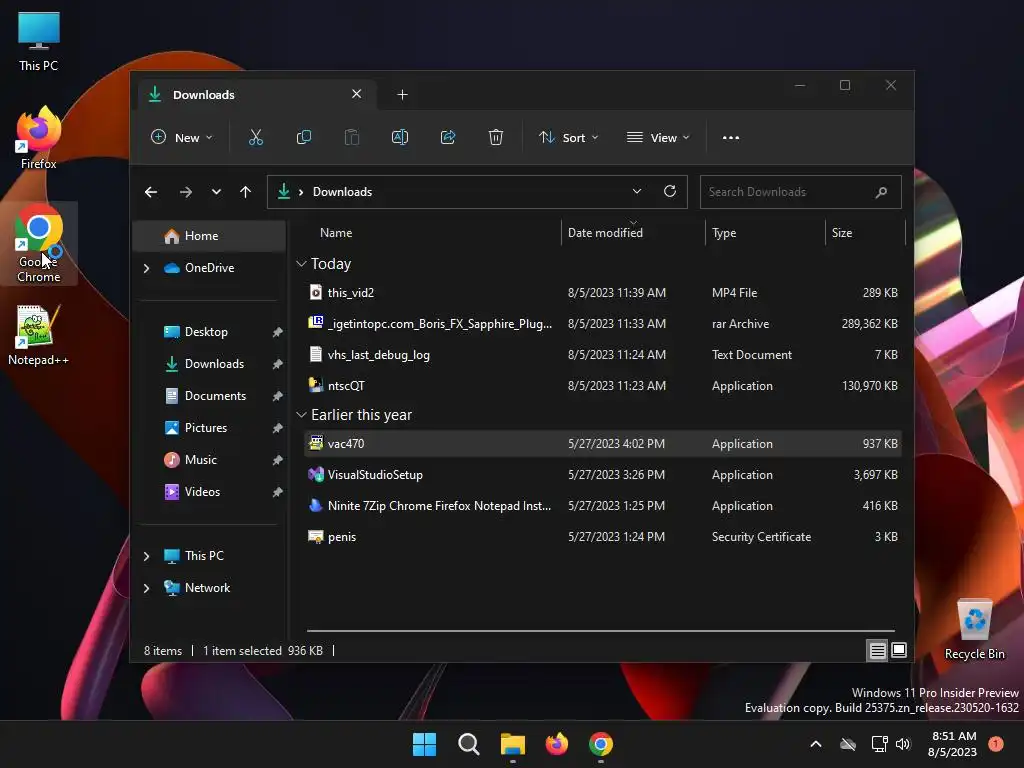
Task: Click Firefox icon in the taskbar
Action: click(x=556, y=744)
